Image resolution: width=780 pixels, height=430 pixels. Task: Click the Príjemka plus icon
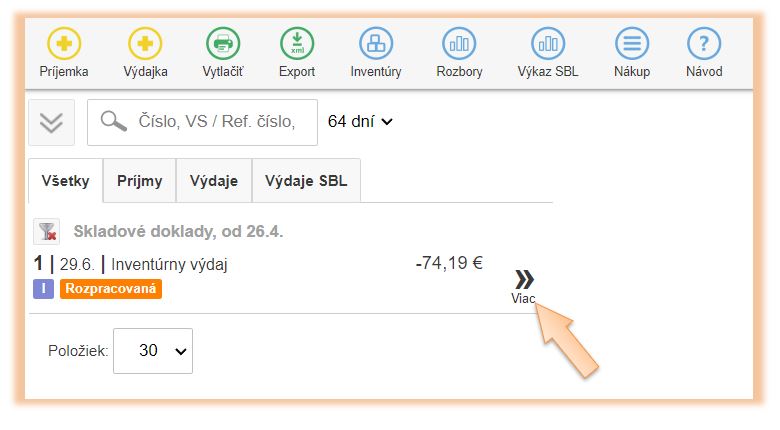(64, 44)
